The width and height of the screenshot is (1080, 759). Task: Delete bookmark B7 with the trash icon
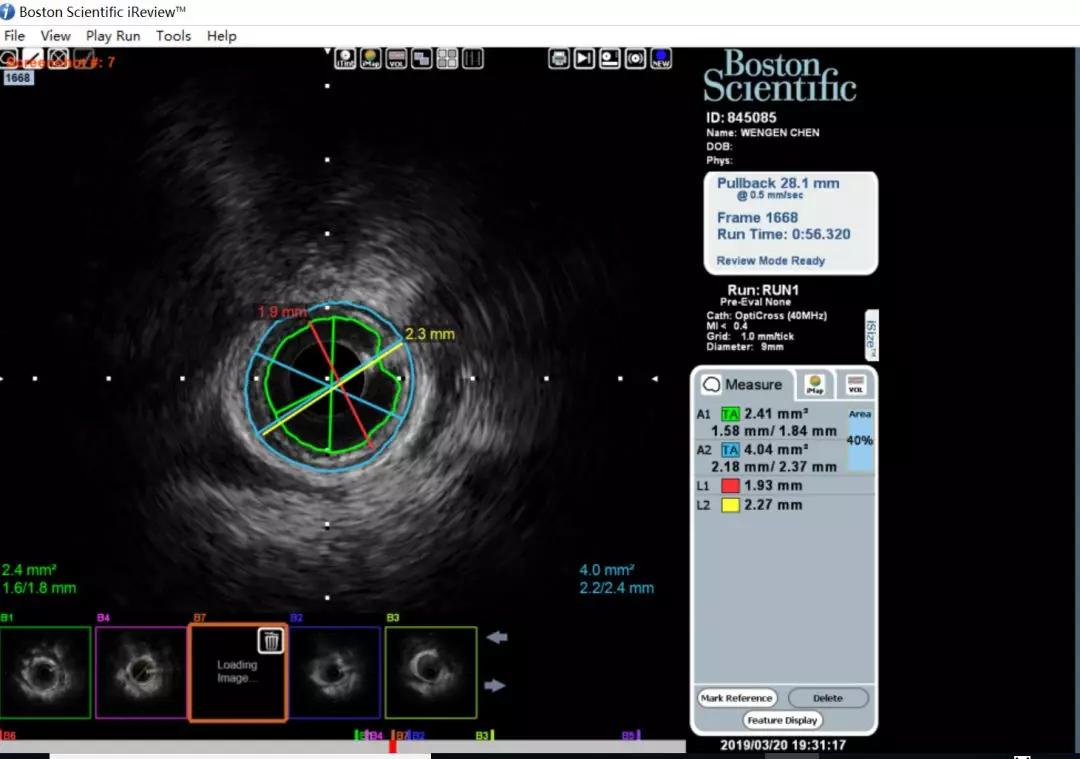coord(271,641)
